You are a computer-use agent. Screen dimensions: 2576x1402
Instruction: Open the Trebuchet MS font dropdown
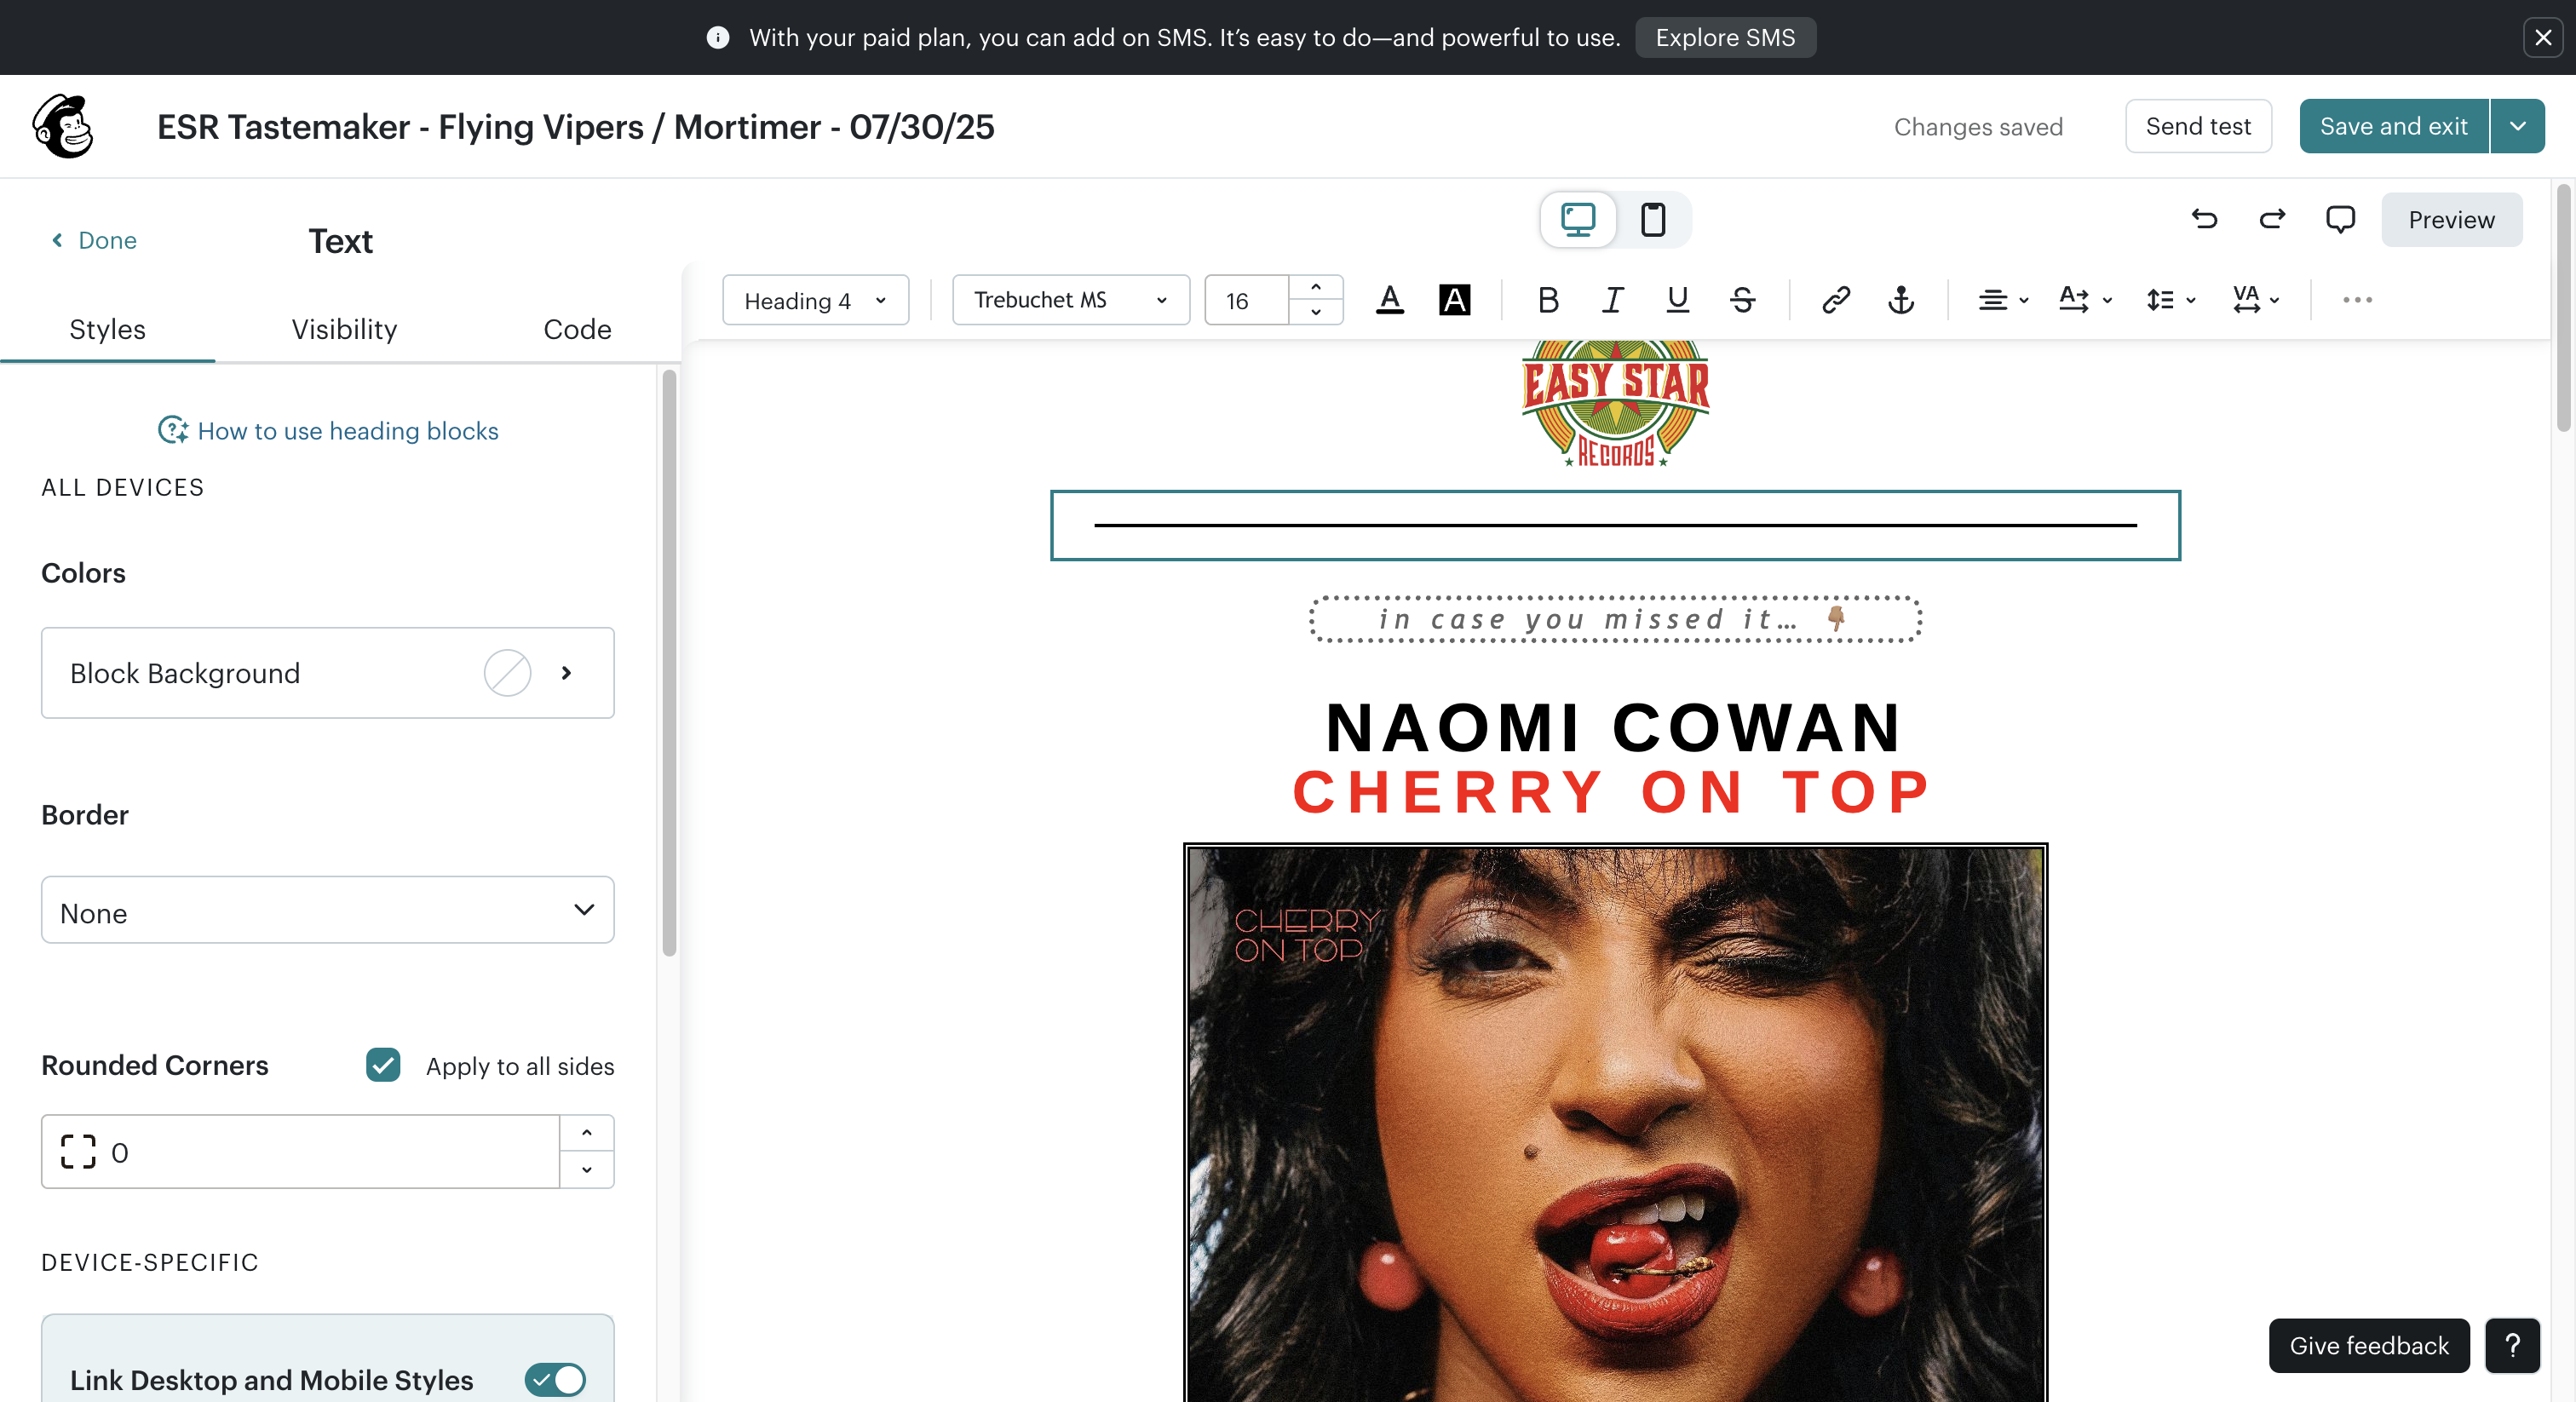click(x=1070, y=300)
